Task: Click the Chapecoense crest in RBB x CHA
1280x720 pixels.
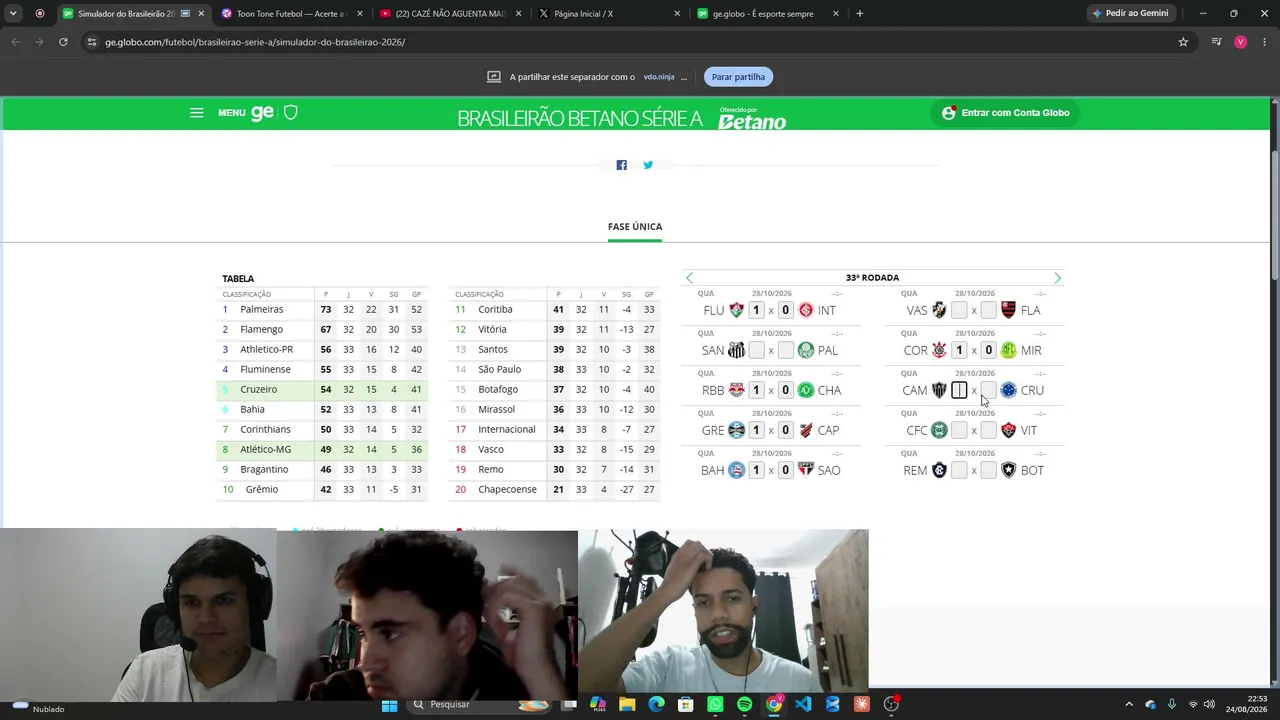Action: coord(806,390)
